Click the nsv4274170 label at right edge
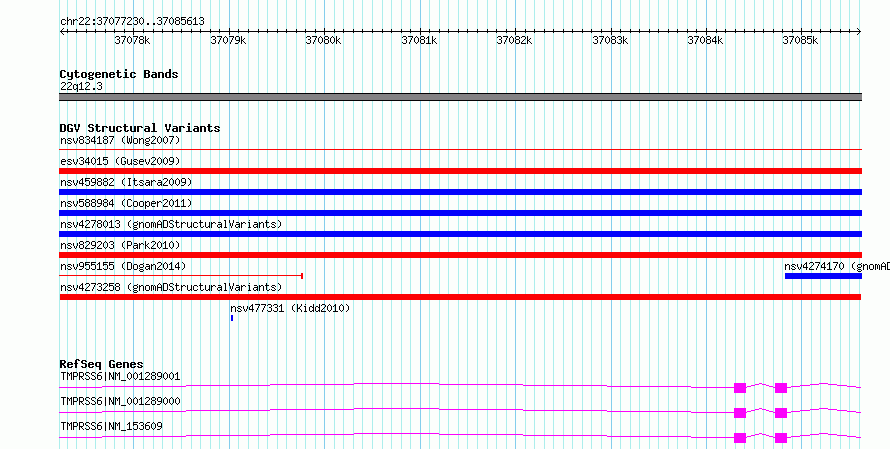 837,266
